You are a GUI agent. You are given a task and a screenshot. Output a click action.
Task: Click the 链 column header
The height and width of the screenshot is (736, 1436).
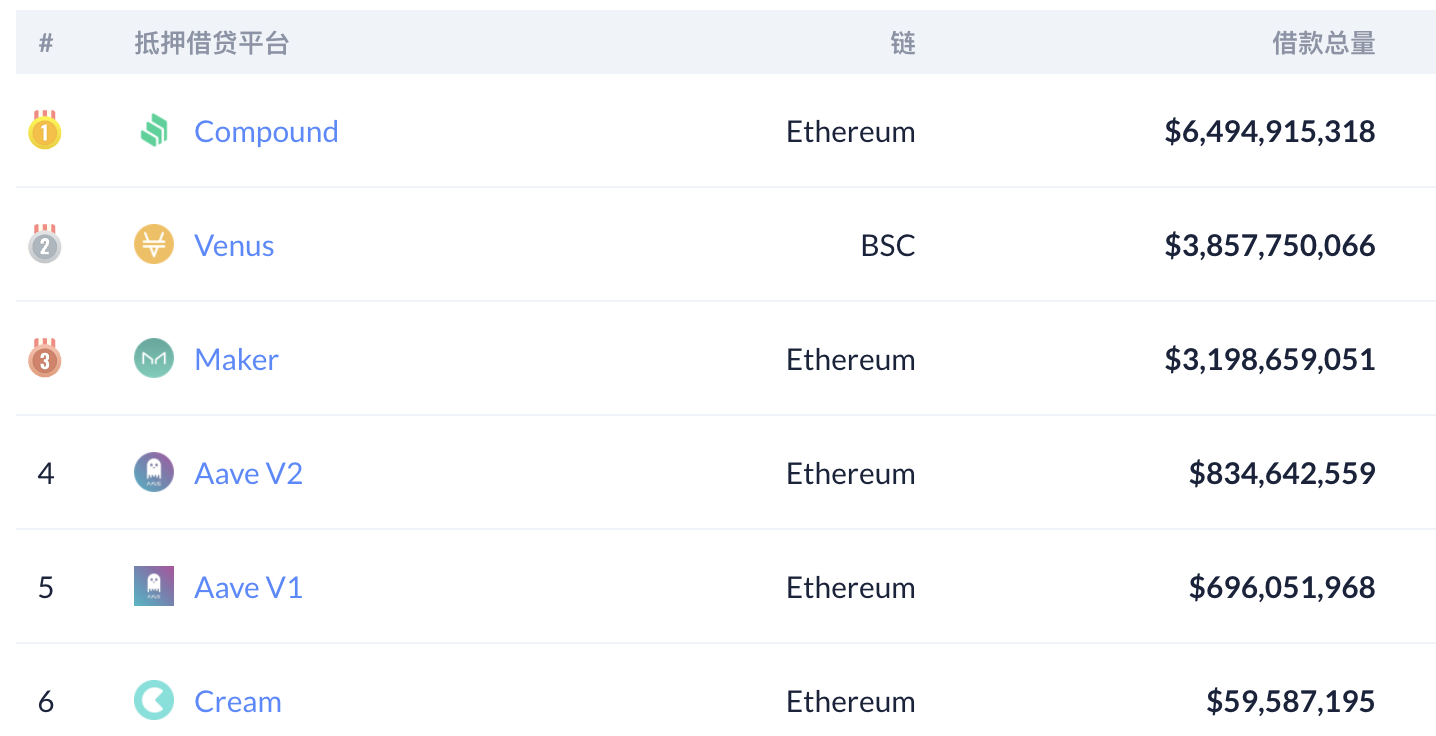[902, 43]
